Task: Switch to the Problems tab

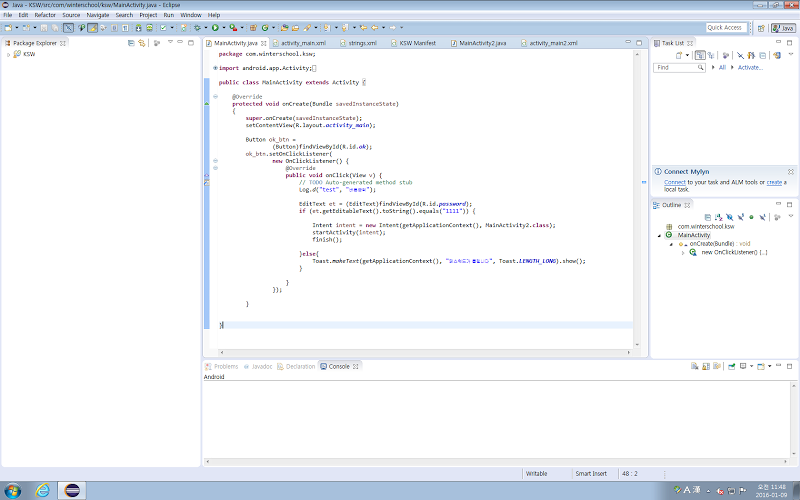Action: [x=221, y=366]
